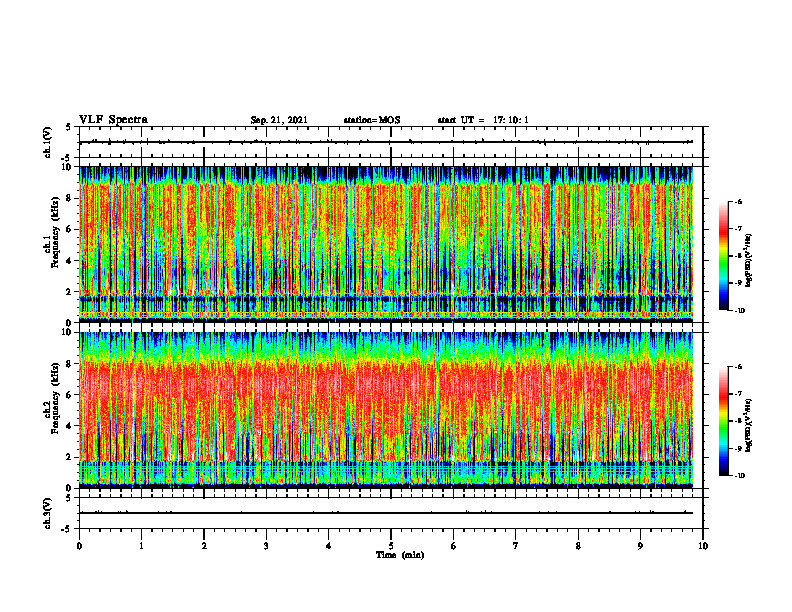Click ch.2 frequency tick label "8"

click(70, 364)
